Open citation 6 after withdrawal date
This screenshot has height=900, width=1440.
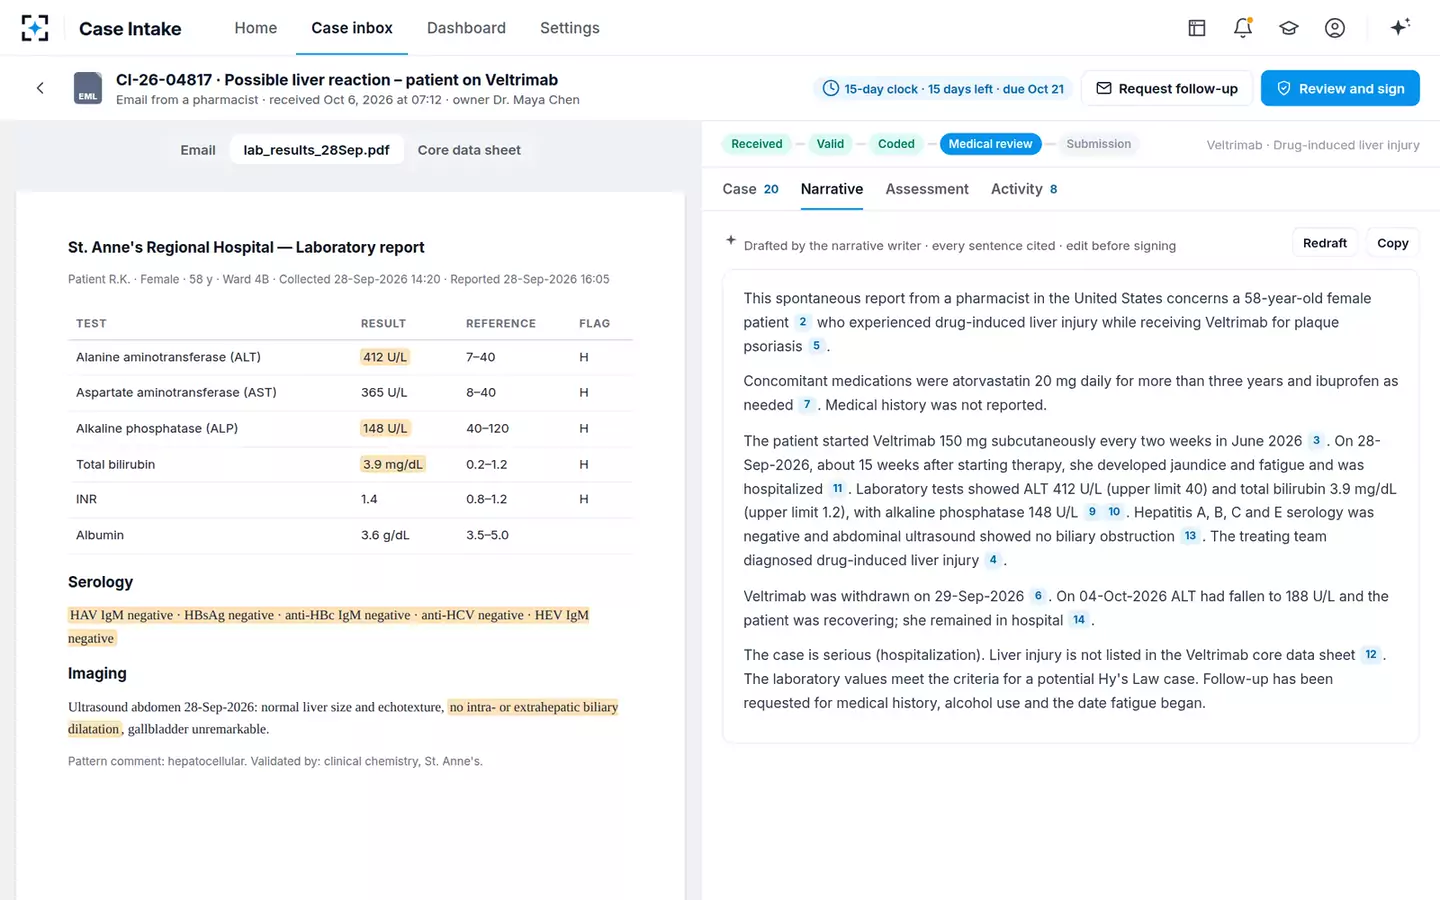coord(1038,596)
